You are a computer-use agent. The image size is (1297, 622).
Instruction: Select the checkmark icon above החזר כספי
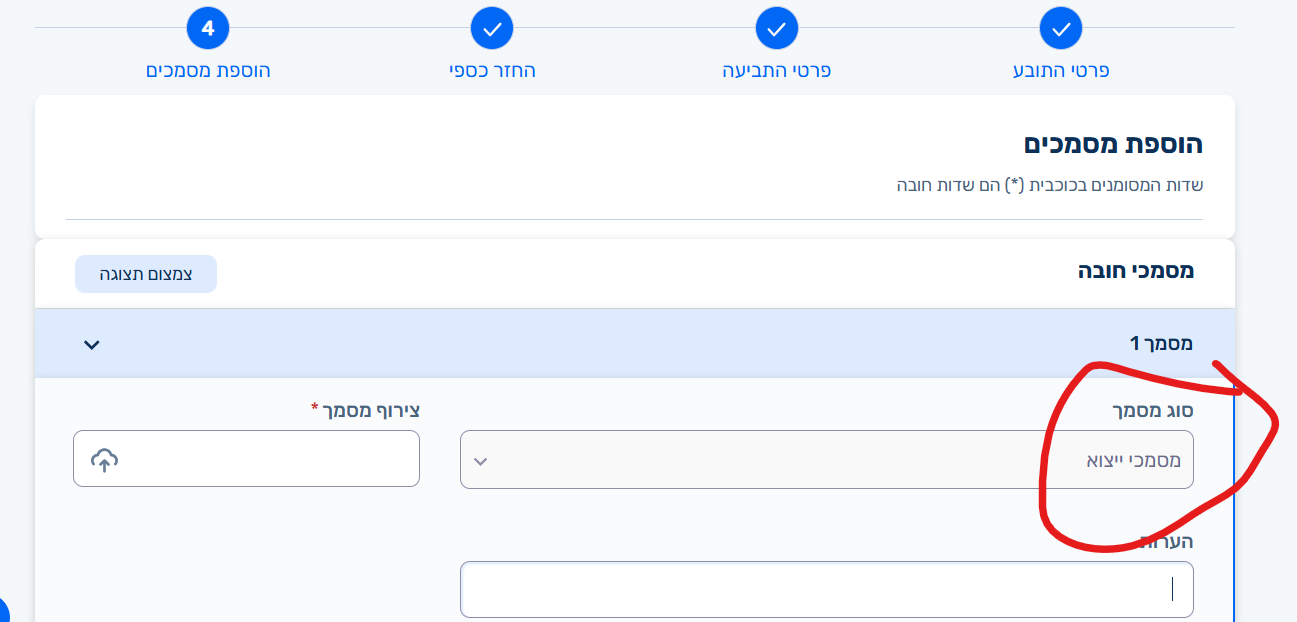point(492,29)
